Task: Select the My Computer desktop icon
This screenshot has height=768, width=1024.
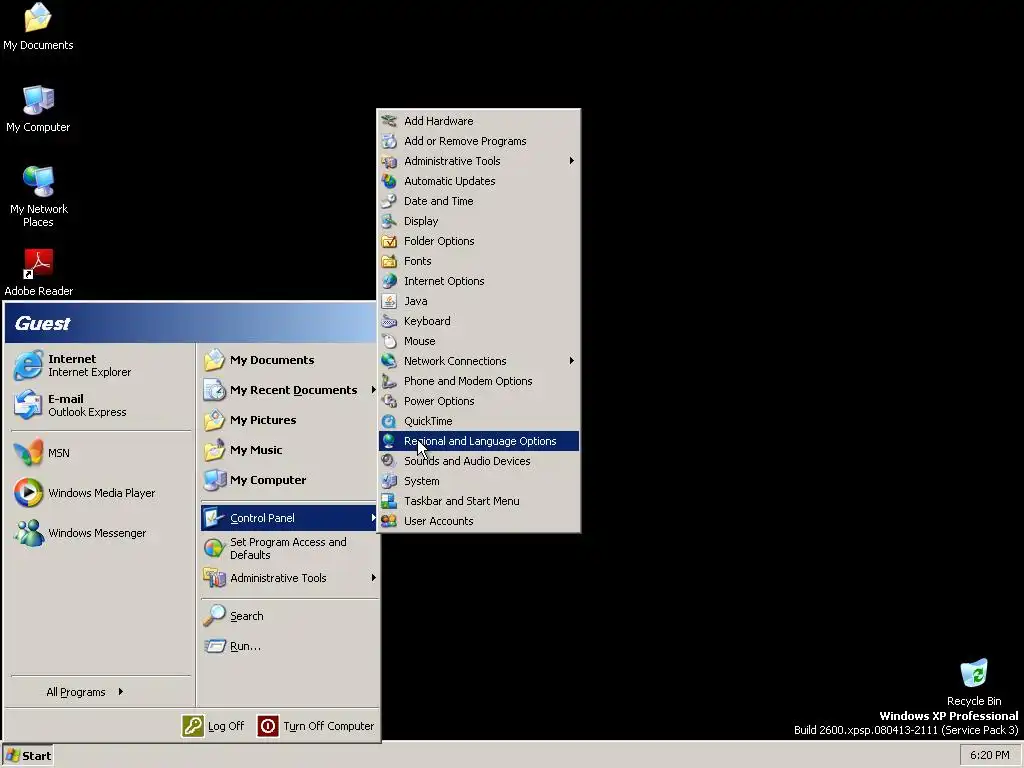Action: [38, 109]
